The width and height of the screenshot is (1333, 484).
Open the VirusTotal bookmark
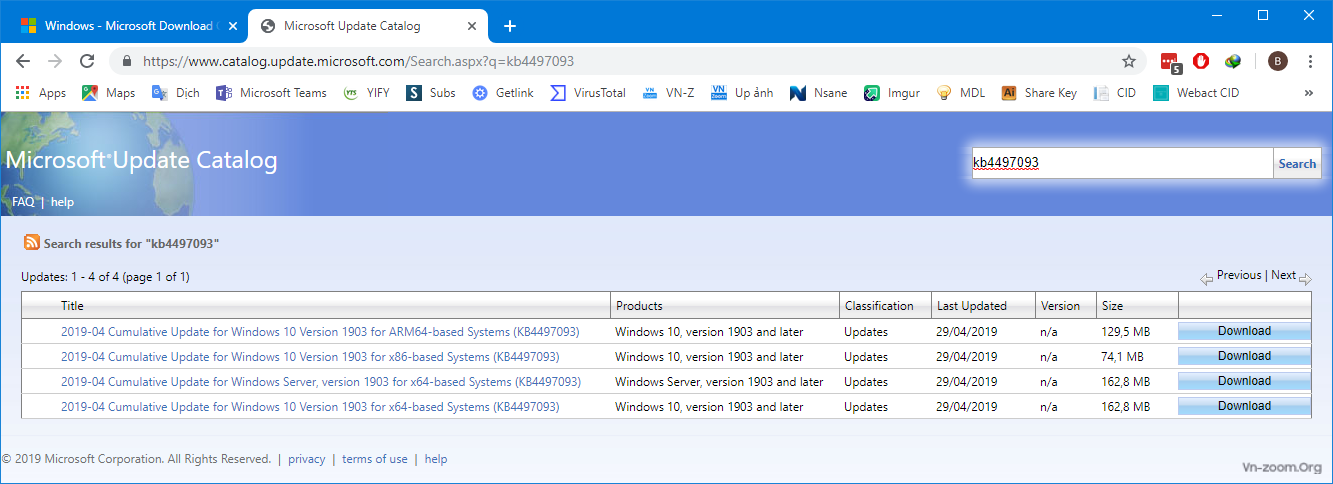point(588,93)
